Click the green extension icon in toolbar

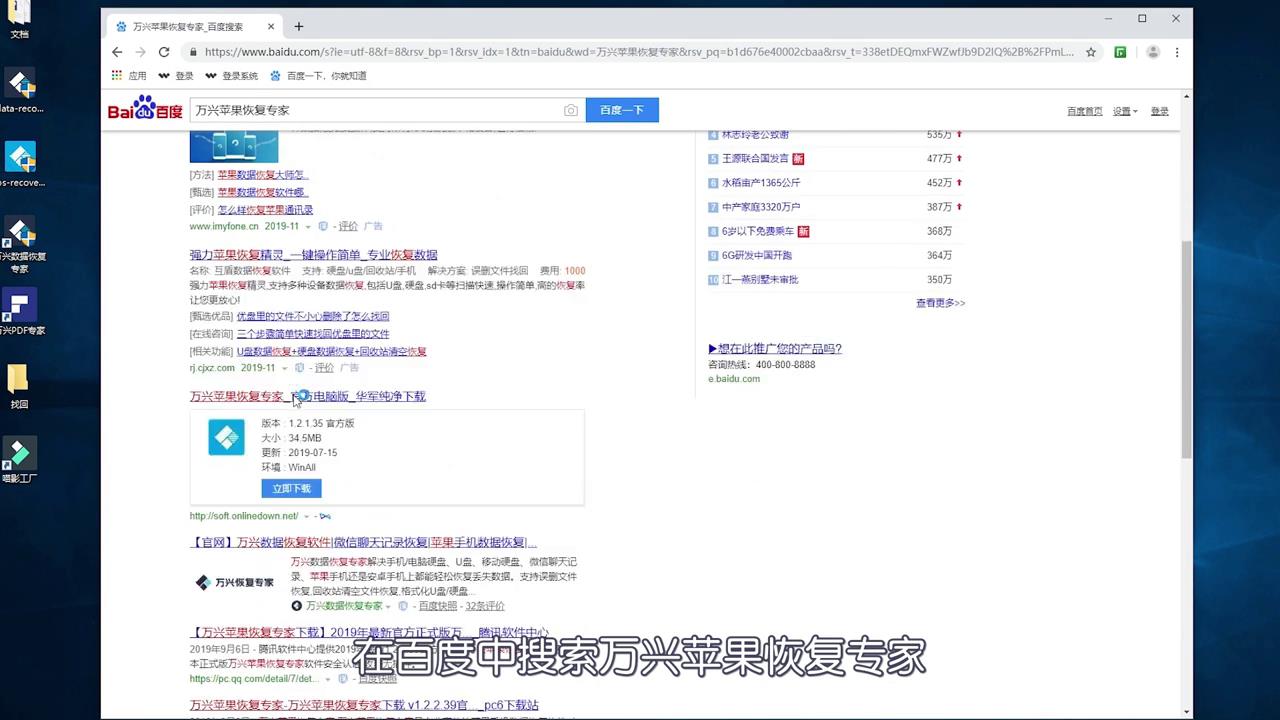coord(1121,52)
